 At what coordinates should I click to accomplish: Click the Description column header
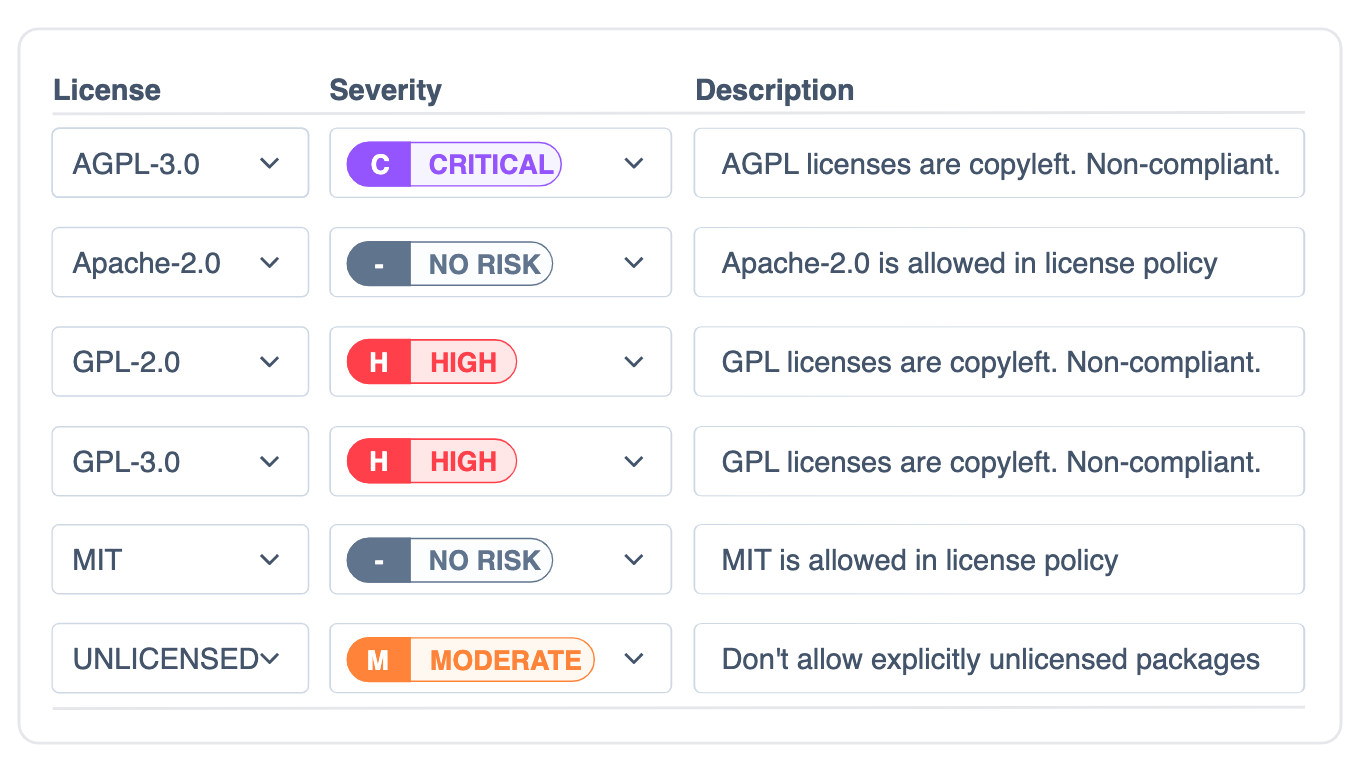click(774, 90)
